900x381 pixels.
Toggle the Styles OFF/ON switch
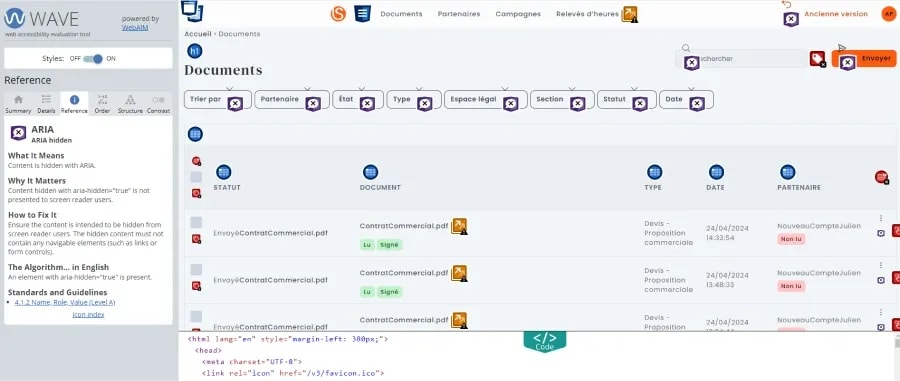pos(92,59)
